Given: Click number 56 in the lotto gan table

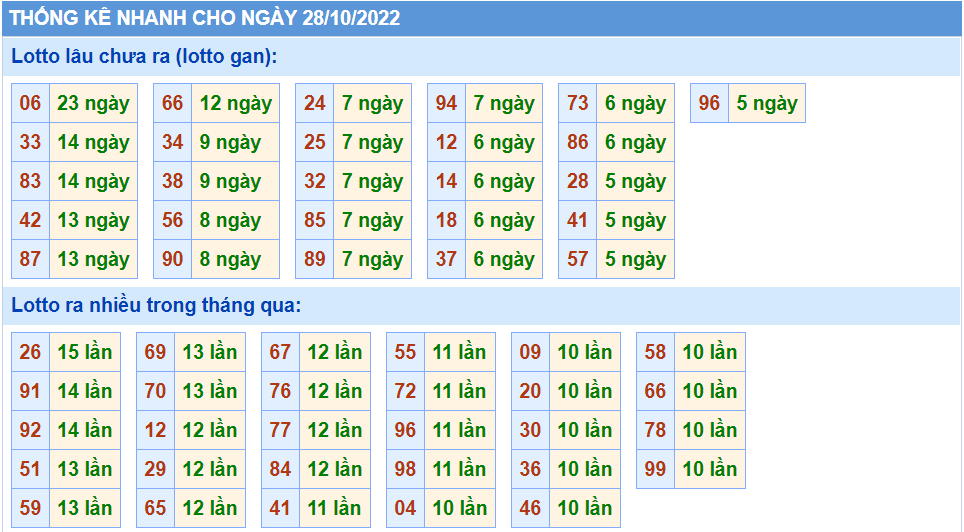Looking at the screenshot, I should [173, 220].
